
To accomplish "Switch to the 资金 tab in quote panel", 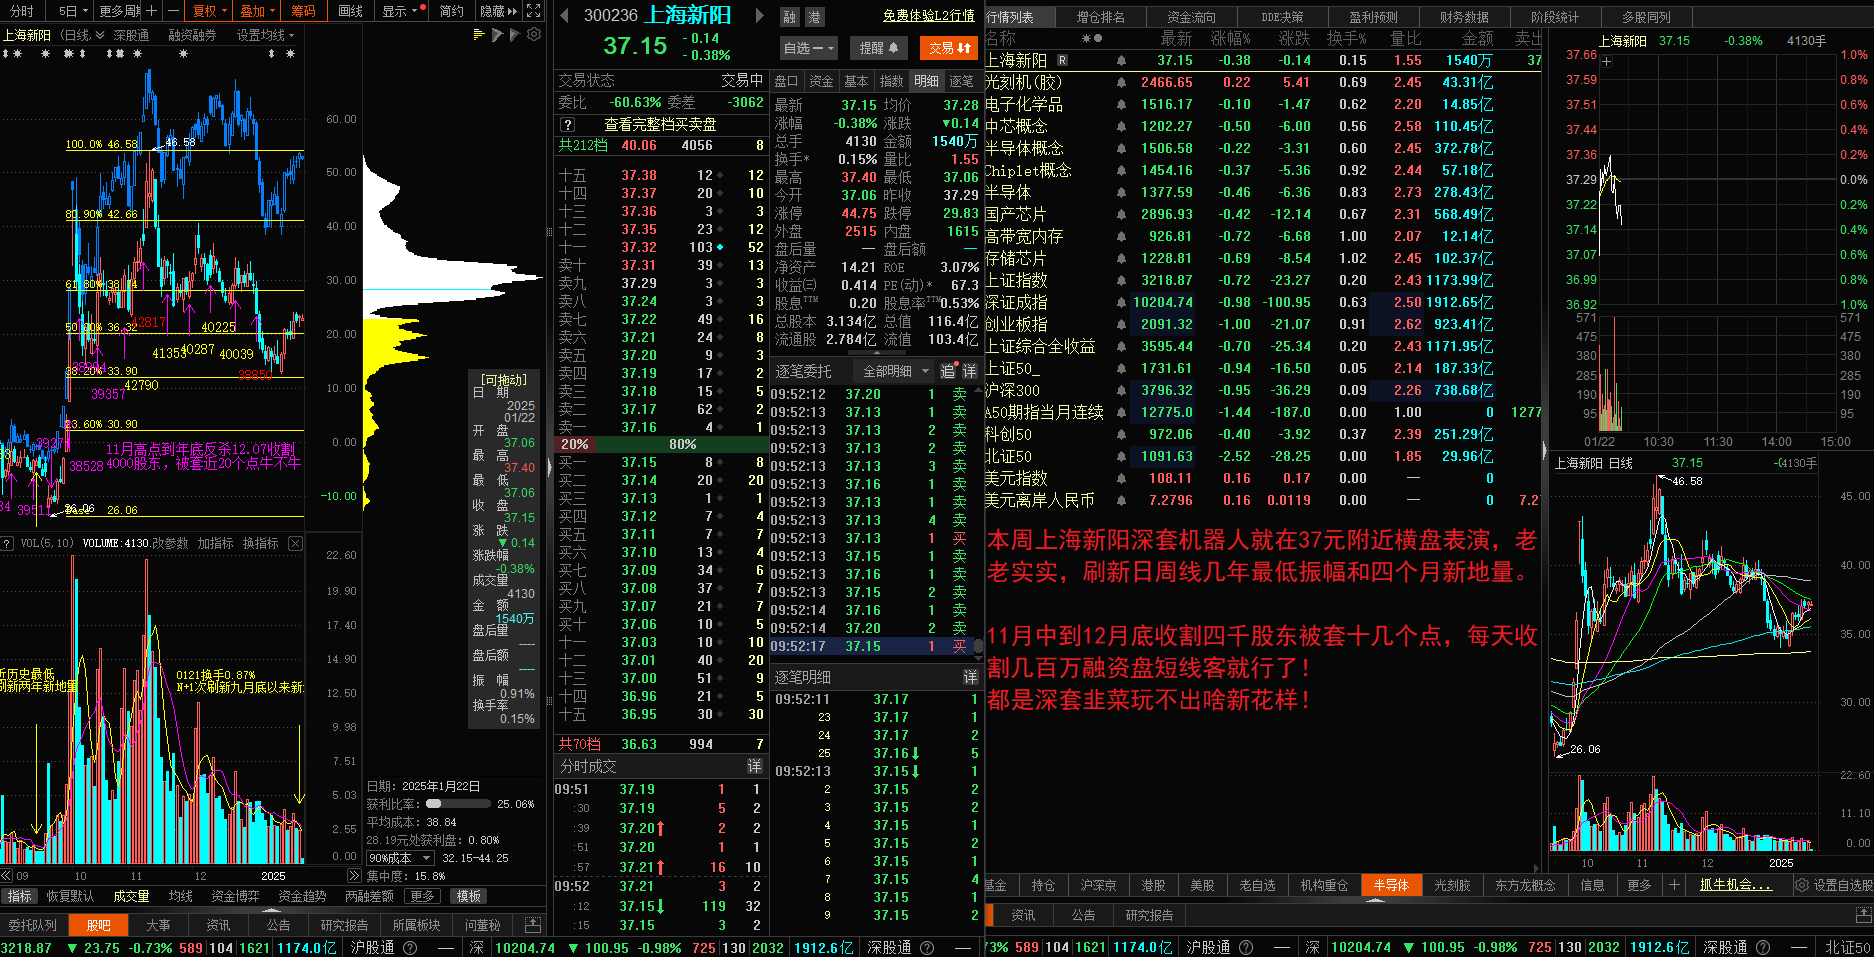I will coord(821,81).
